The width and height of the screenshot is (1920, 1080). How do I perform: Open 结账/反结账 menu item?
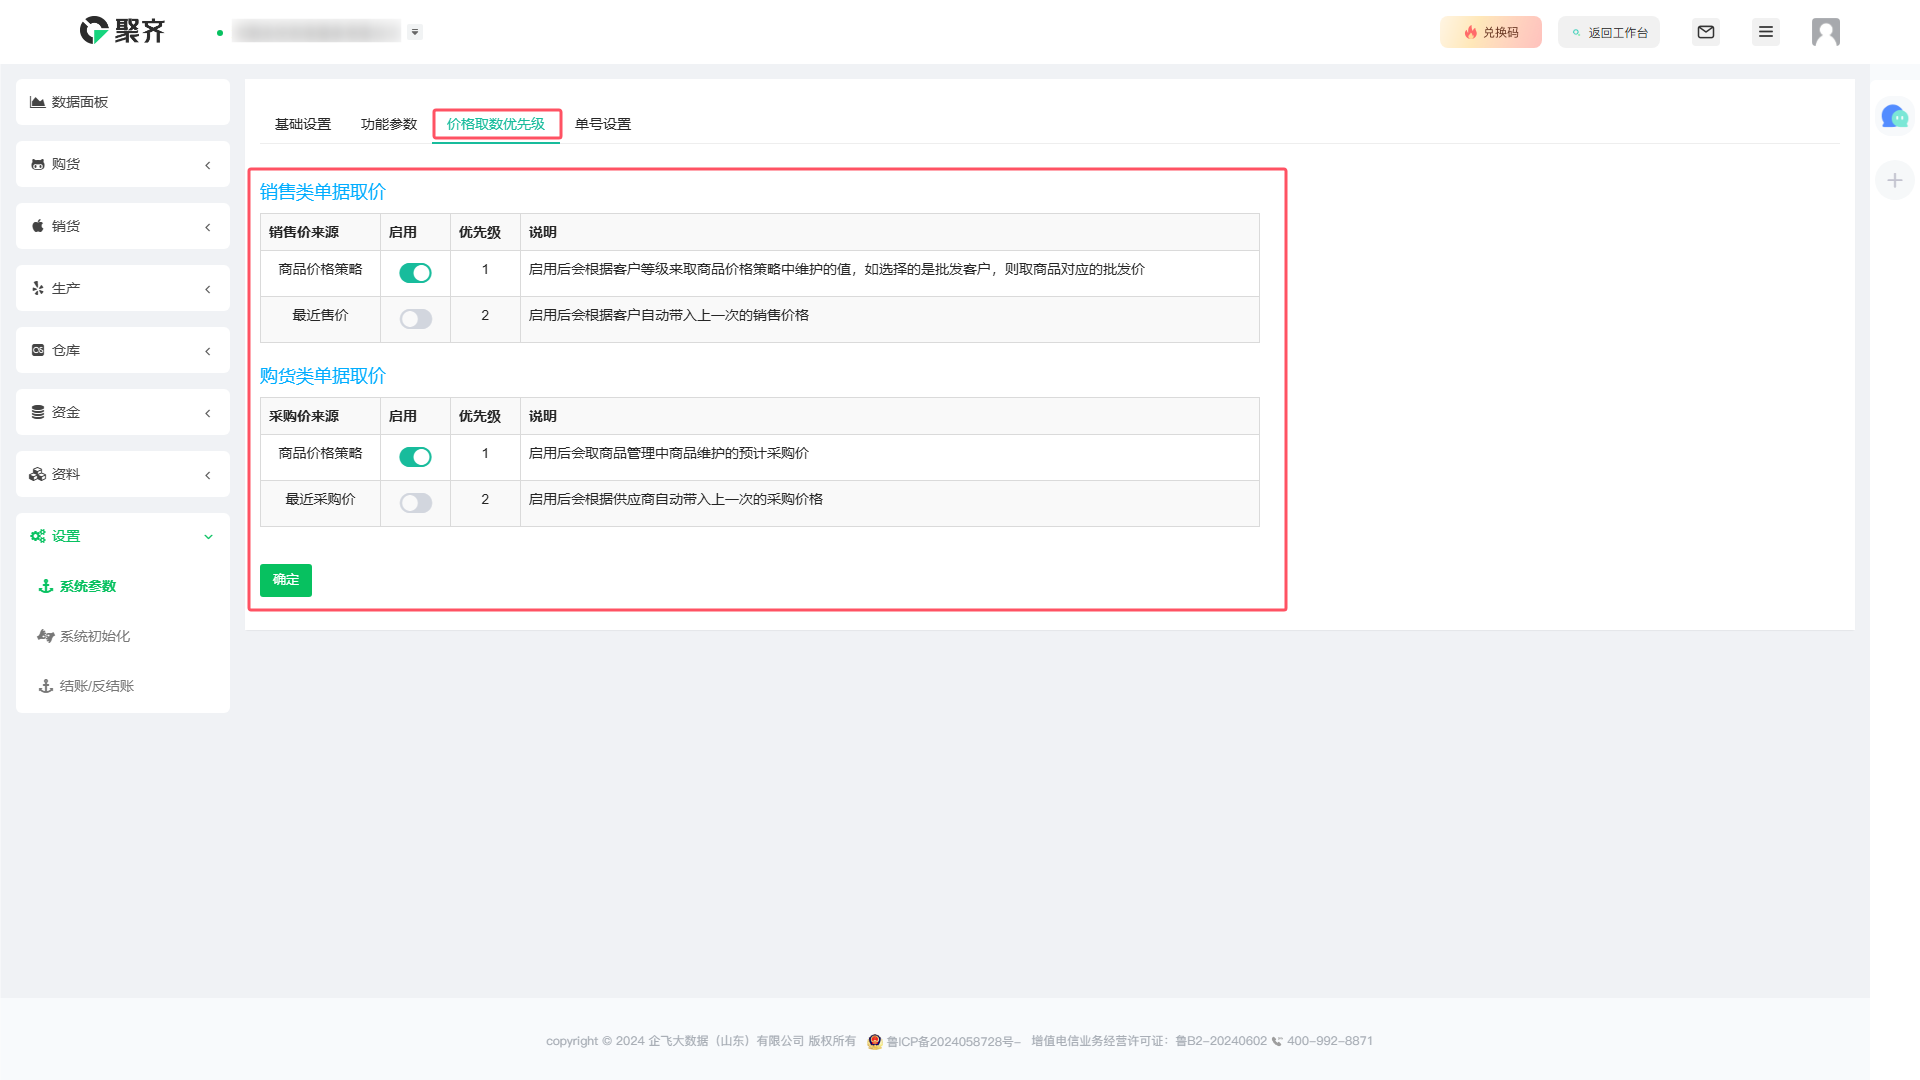[97, 686]
